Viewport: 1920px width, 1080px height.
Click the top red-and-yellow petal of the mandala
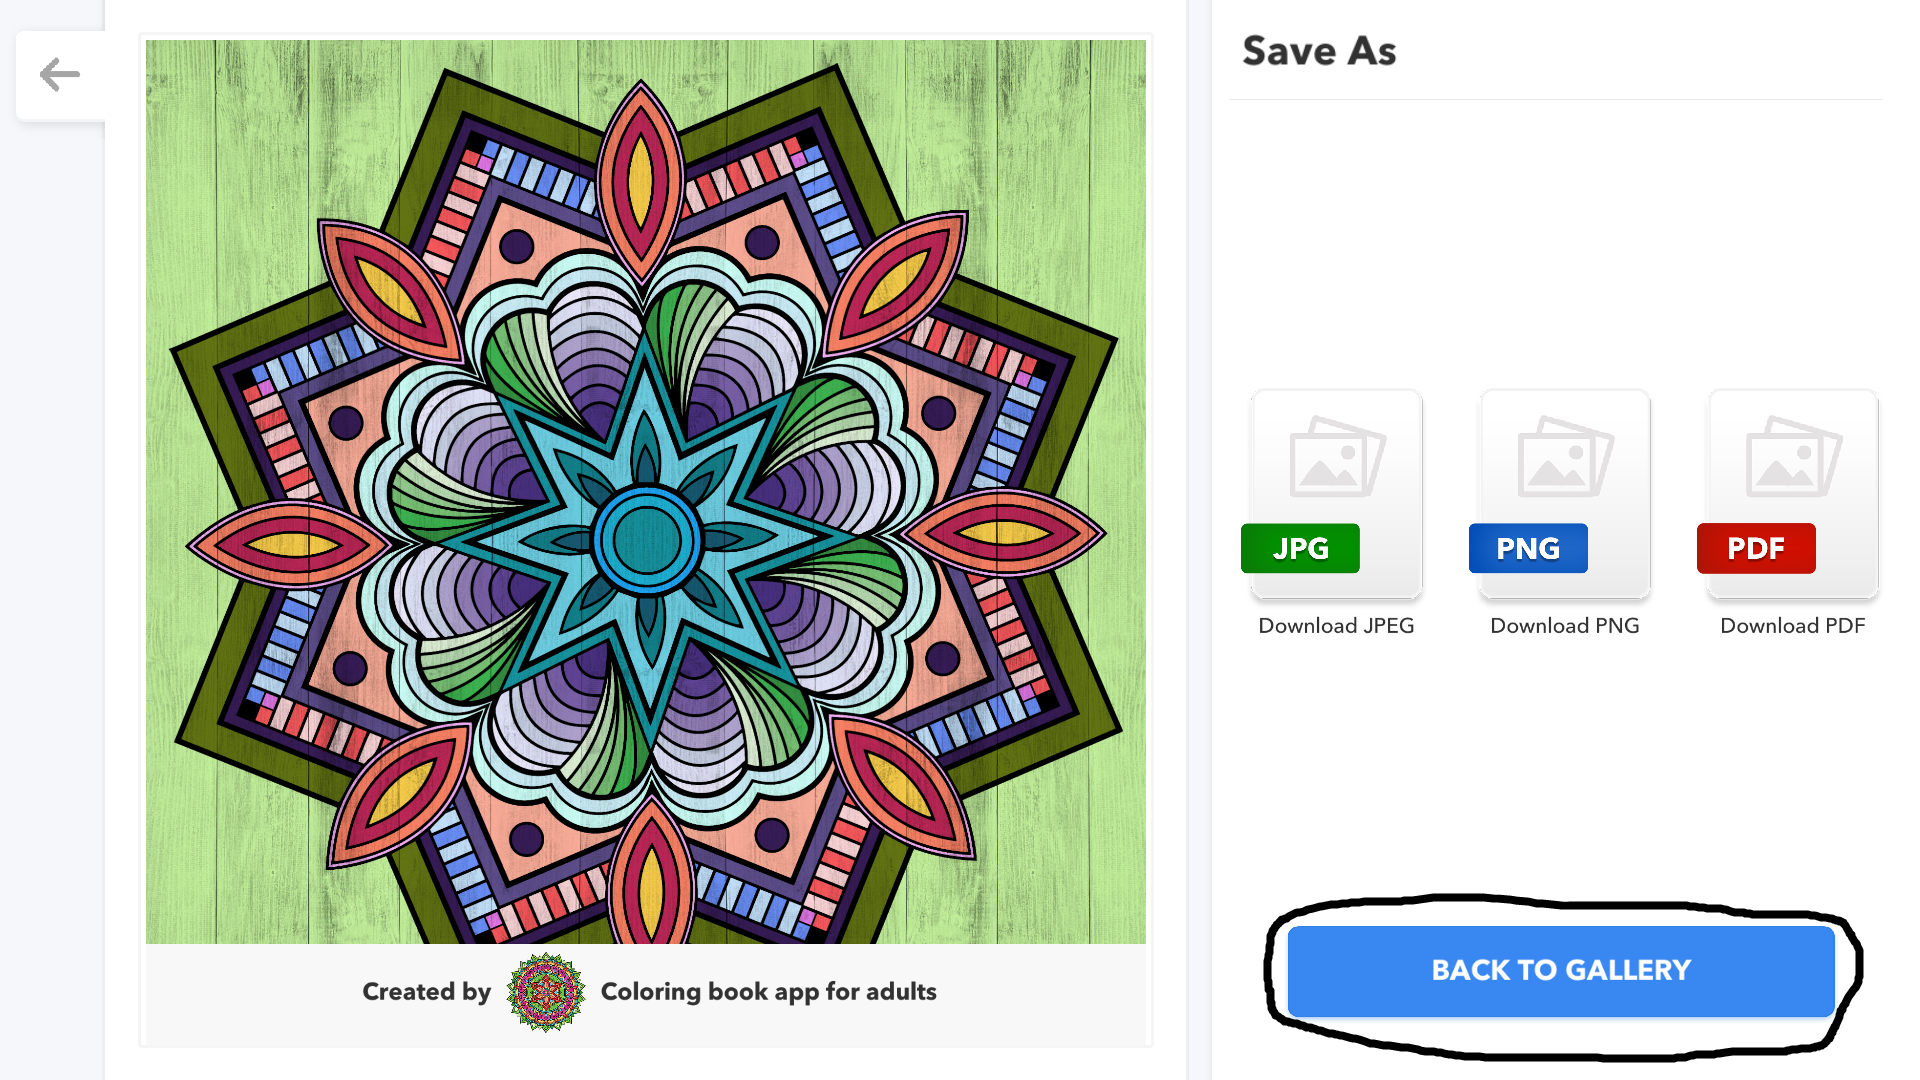click(x=641, y=180)
